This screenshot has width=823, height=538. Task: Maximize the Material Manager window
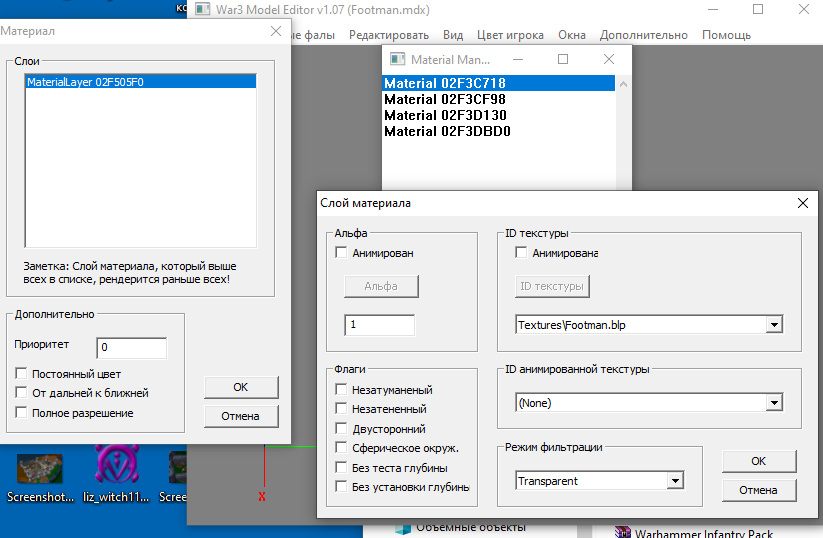563,59
